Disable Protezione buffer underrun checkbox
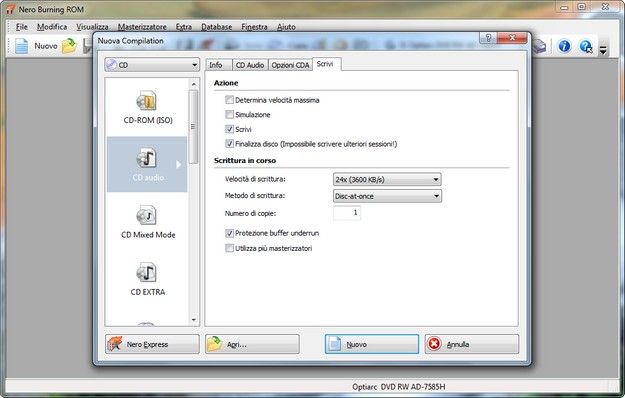This screenshot has height=398, width=625. click(x=229, y=233)
